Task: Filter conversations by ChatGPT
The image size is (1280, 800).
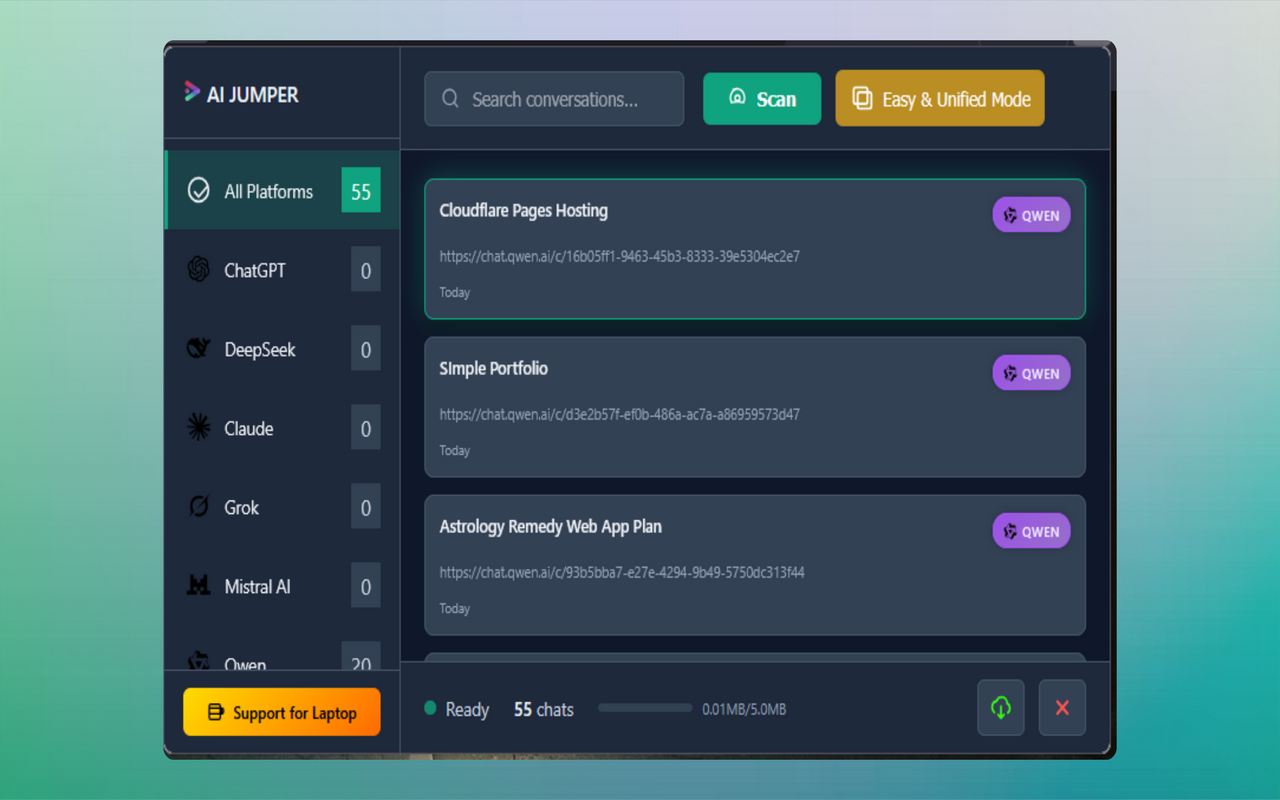Action: click(282, 269)
